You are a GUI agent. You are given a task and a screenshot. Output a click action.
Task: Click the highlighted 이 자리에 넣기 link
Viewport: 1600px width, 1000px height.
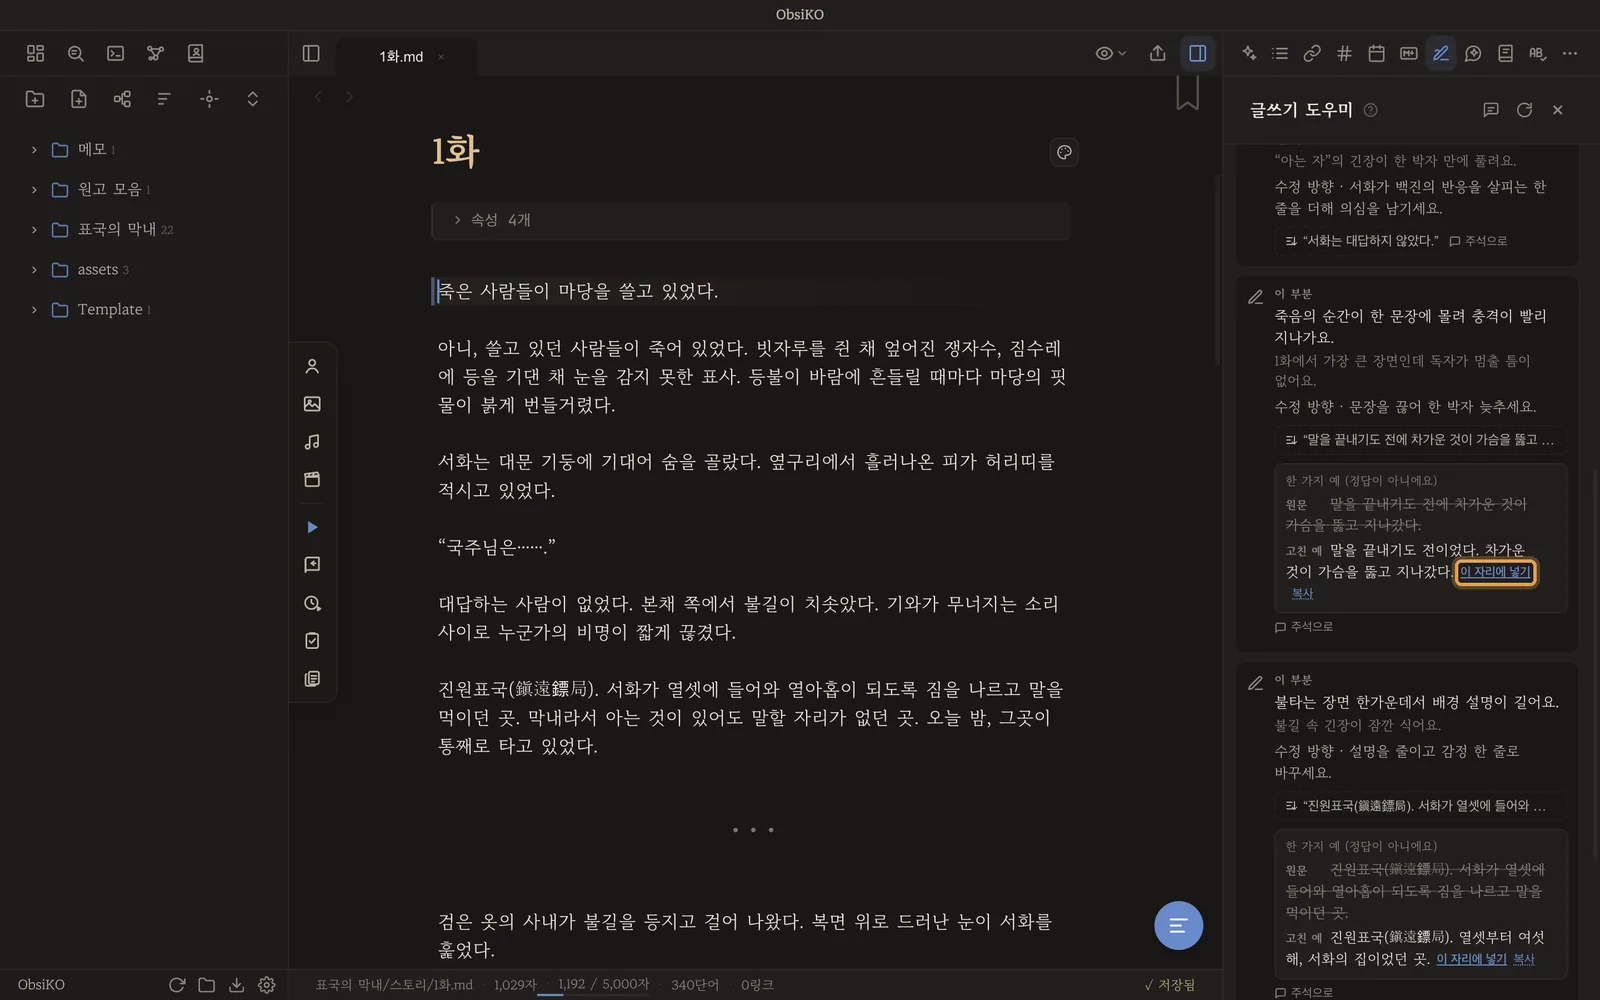click(x=1495, y=572)
